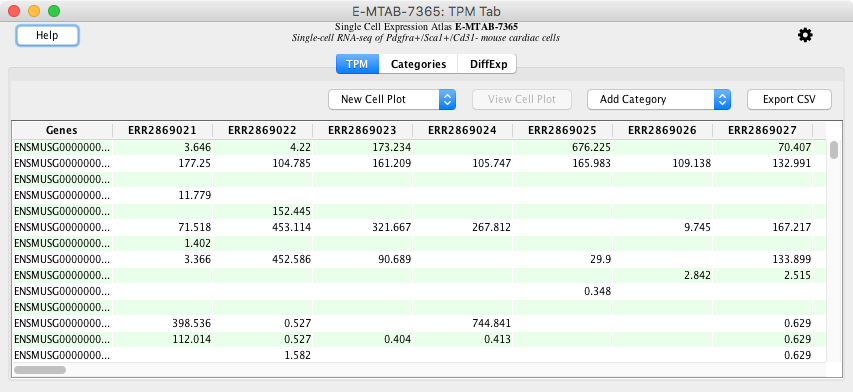Select the ERR2869024 column header
The height and width of the screenshot is (392, 853).
point(462,130)
